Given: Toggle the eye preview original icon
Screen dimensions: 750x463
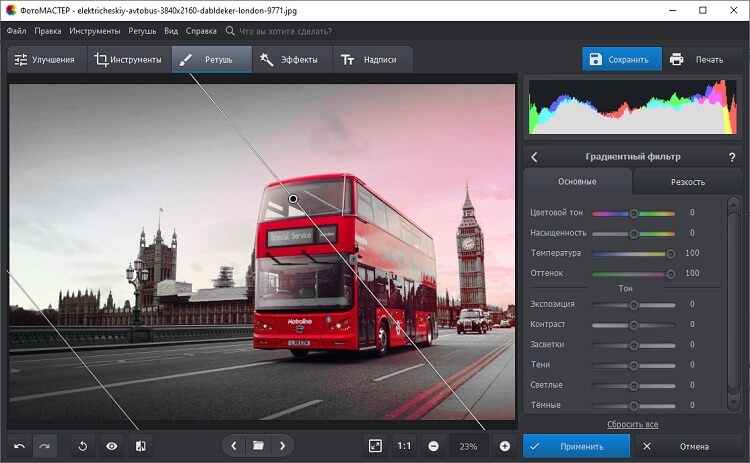Looking at the screenshot, I should click(112, 446).
